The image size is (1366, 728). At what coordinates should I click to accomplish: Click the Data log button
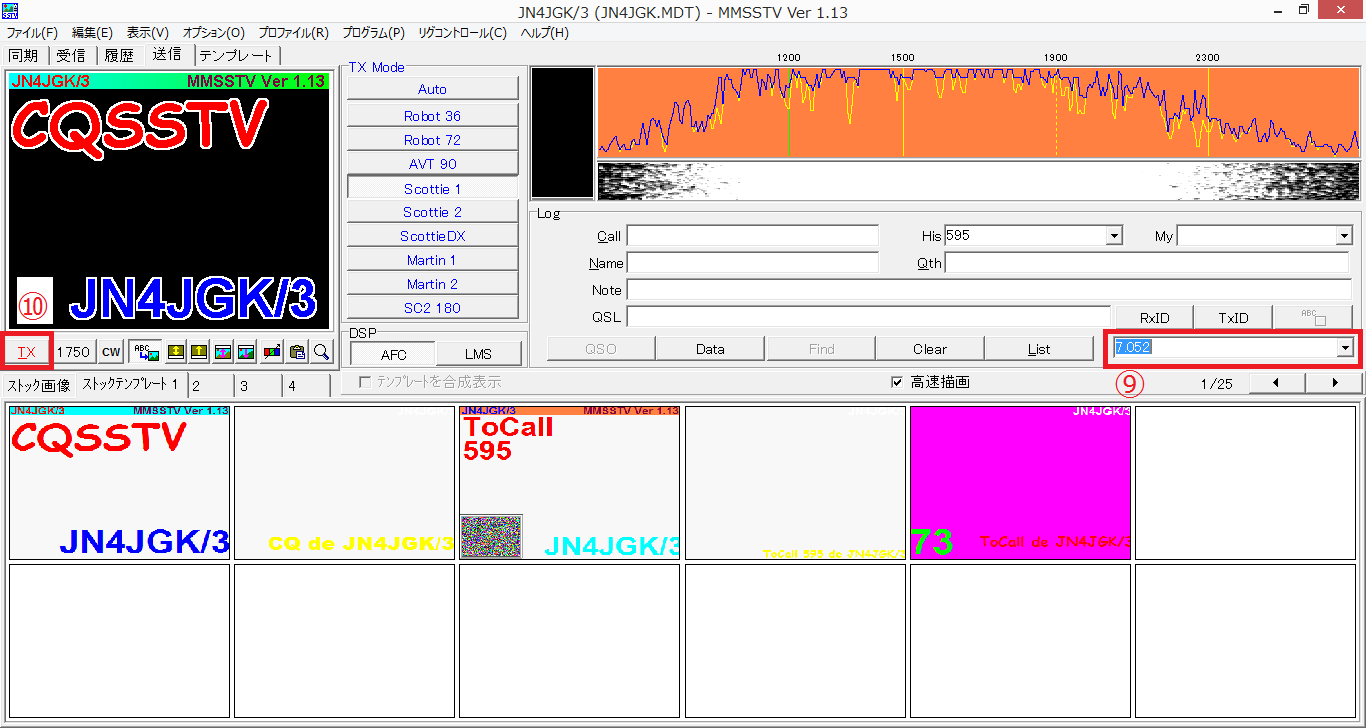click(710, 349)
